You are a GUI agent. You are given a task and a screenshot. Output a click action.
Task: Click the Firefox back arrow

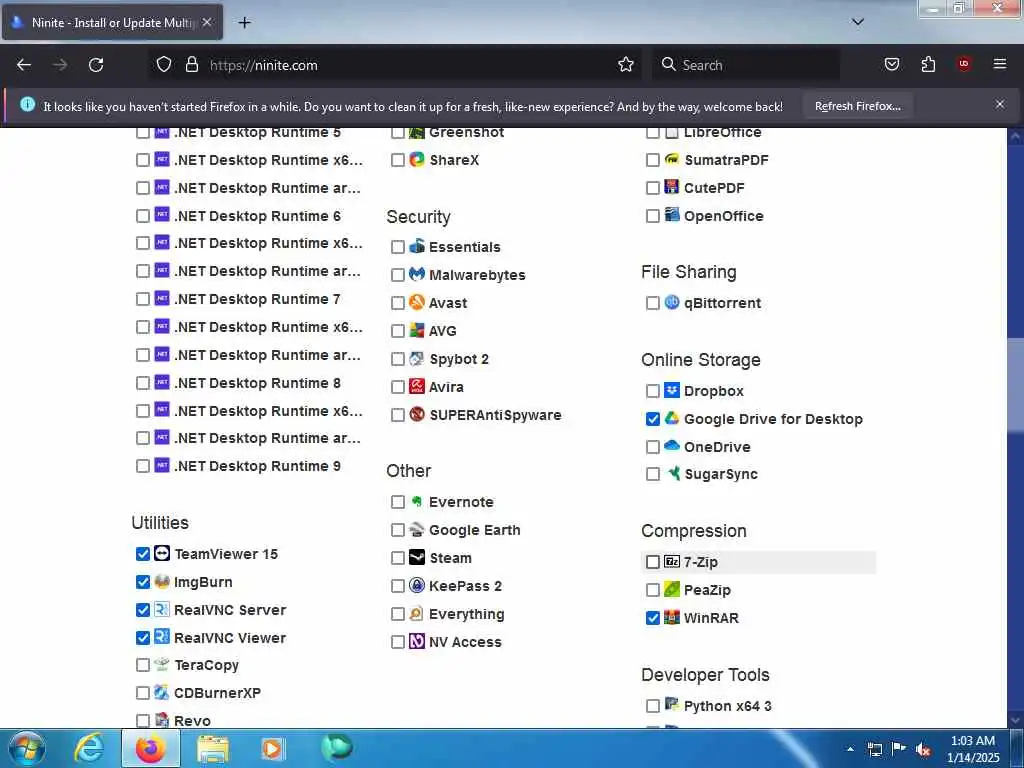[x=24, y=65]
